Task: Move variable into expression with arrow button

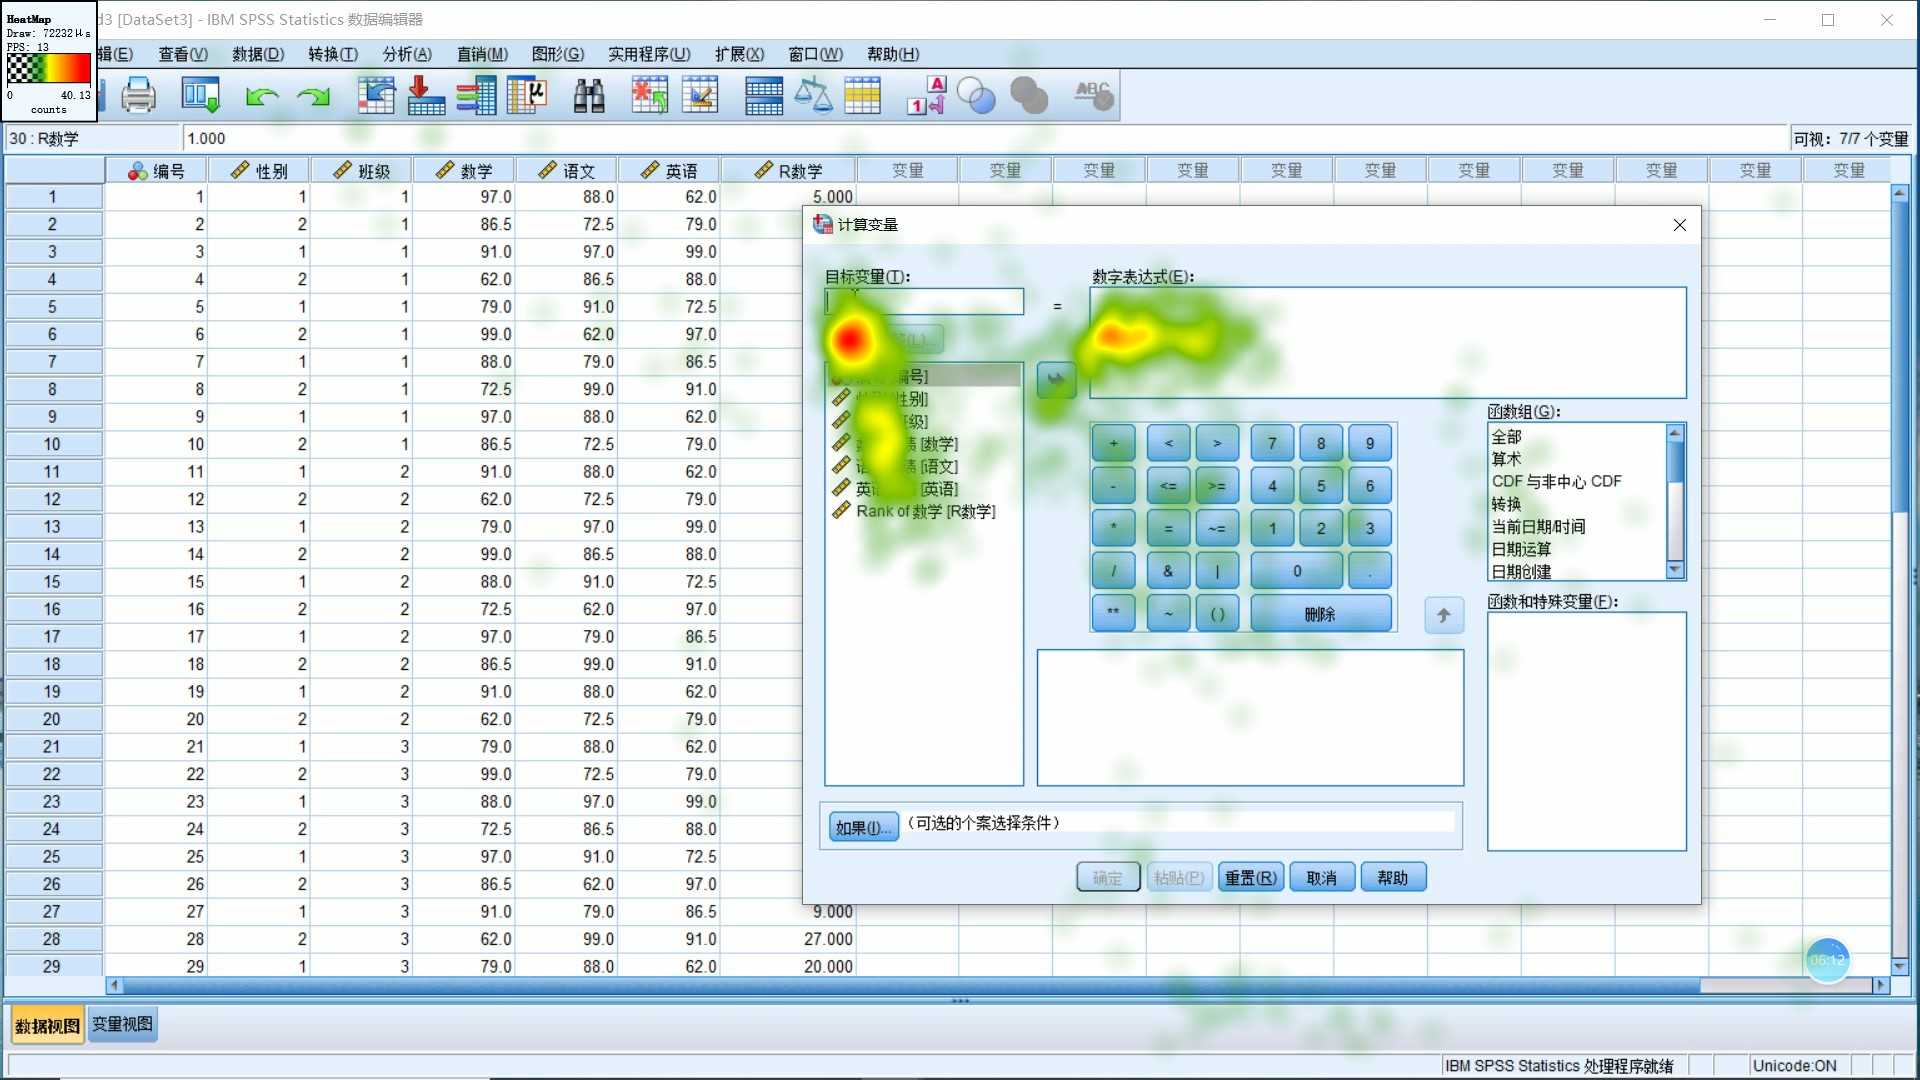Action: coord(1056,380)
